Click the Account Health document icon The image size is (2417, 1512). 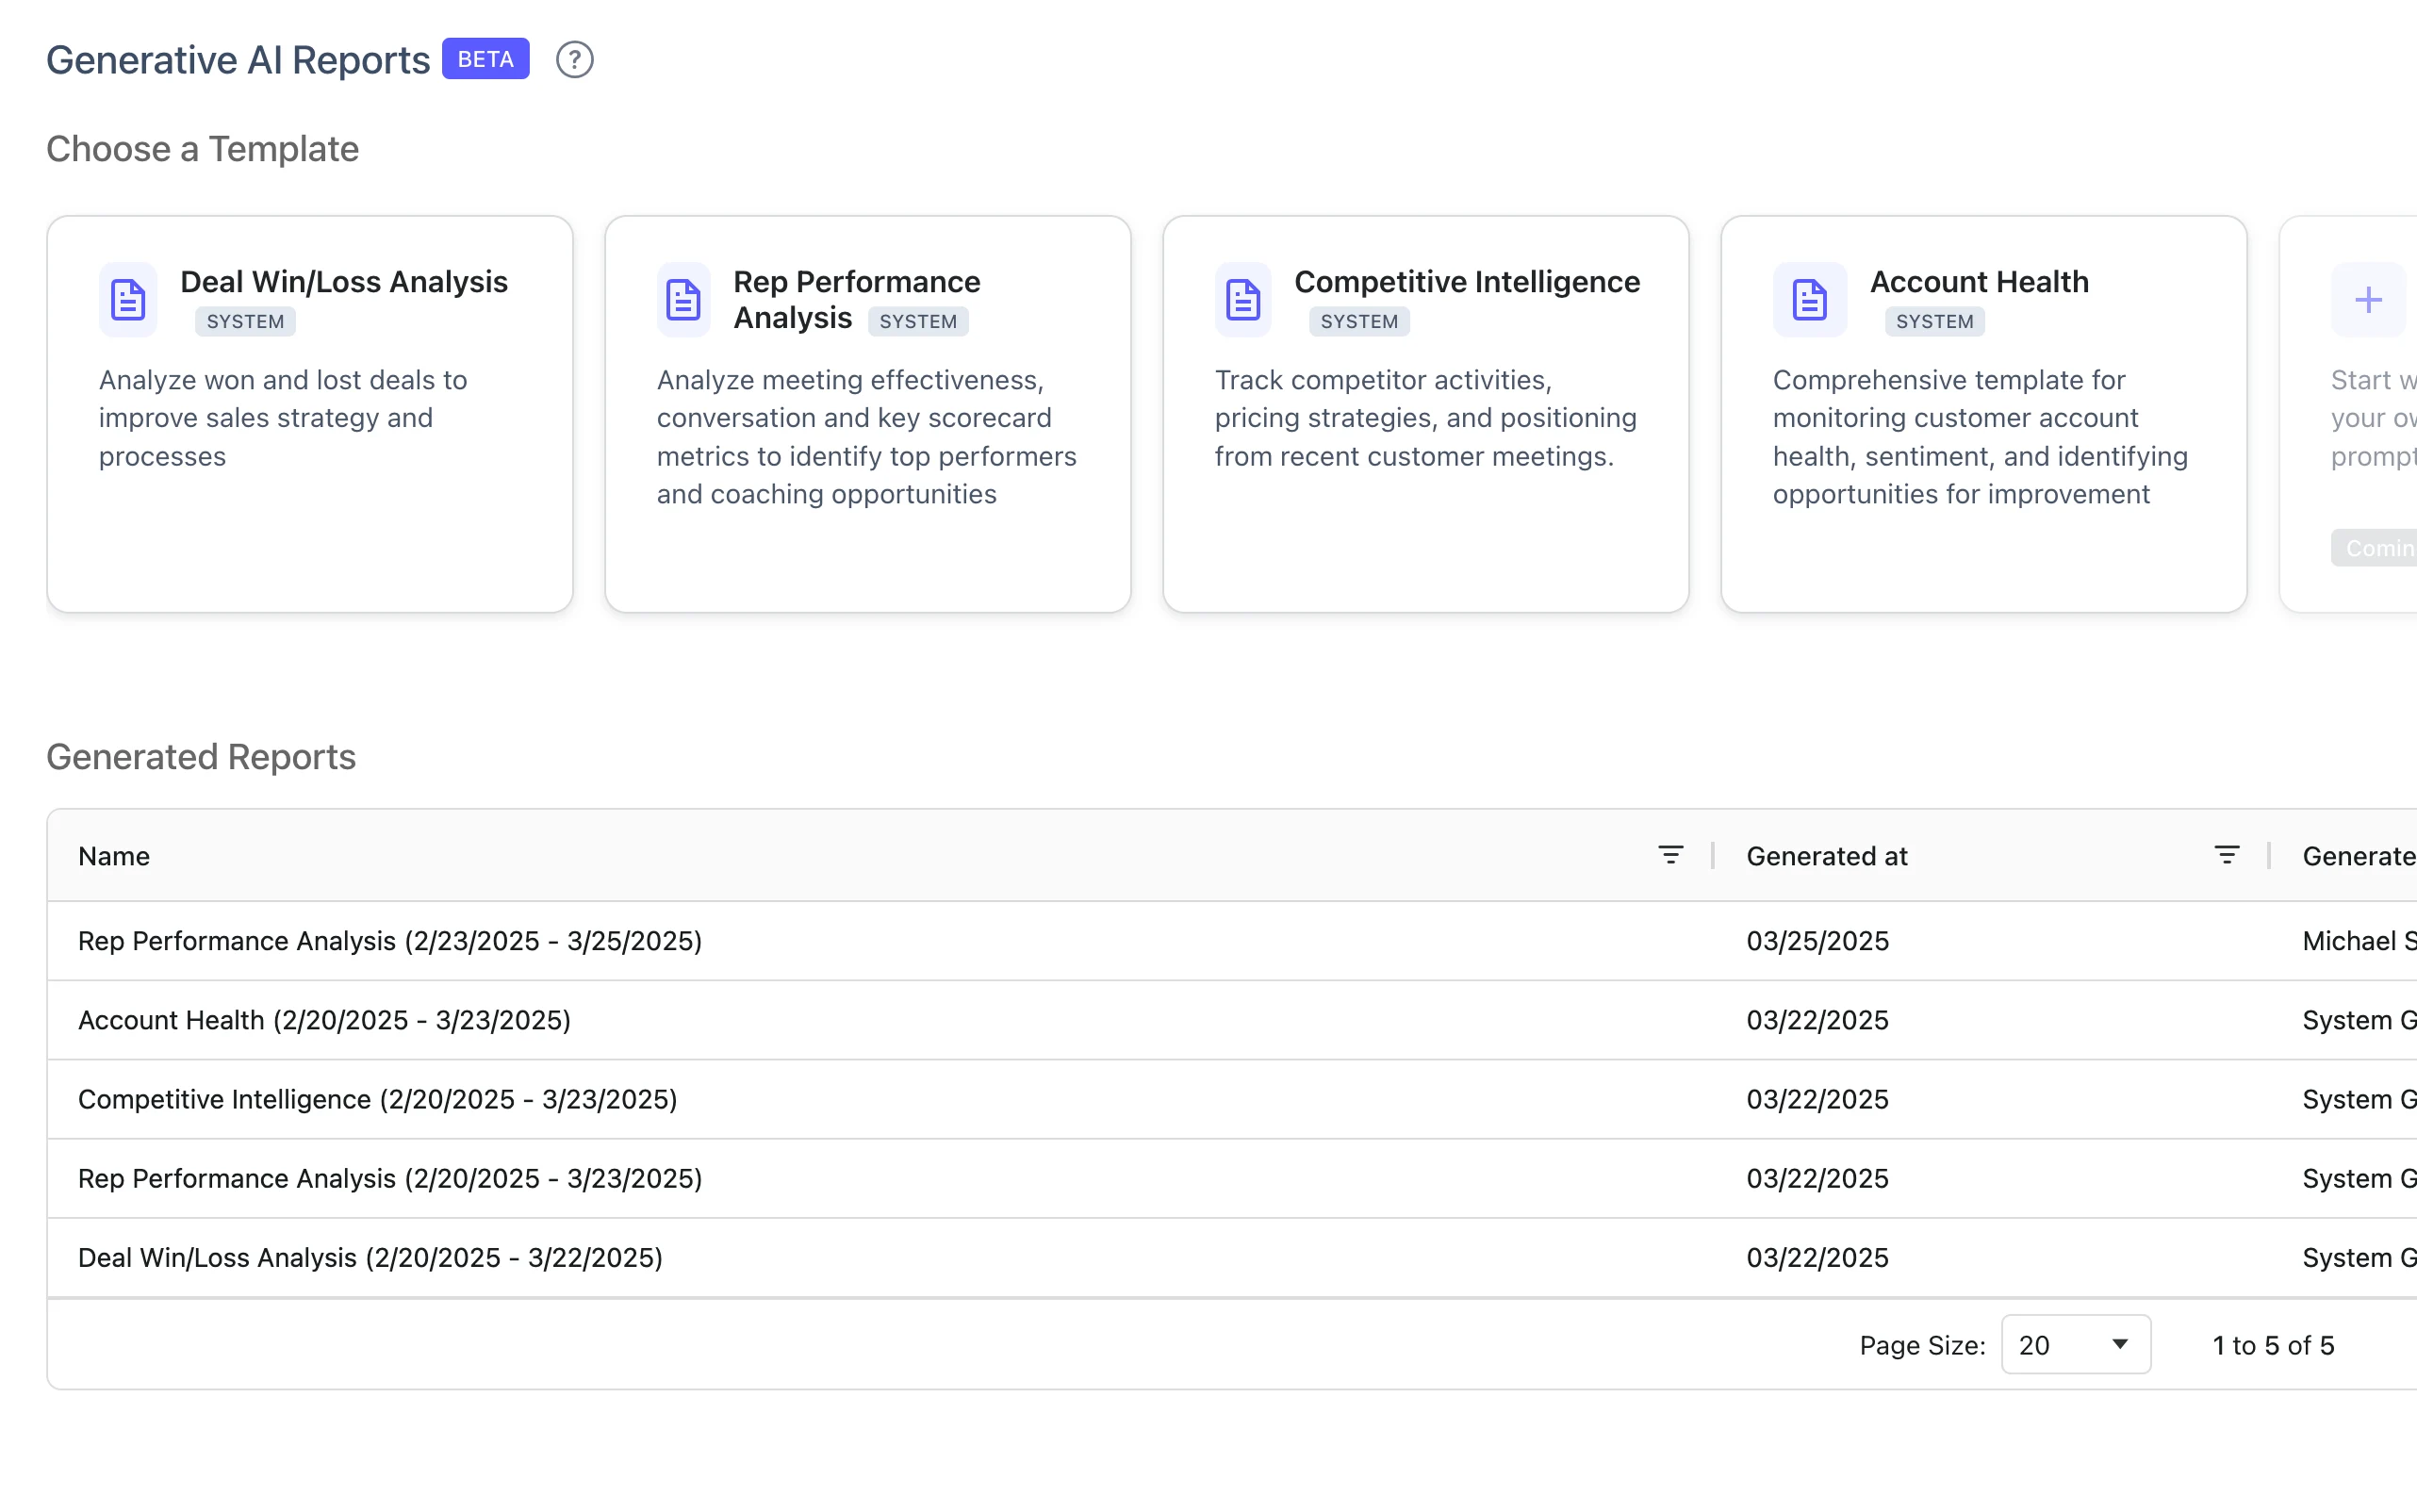click(x=1809, y=300)
